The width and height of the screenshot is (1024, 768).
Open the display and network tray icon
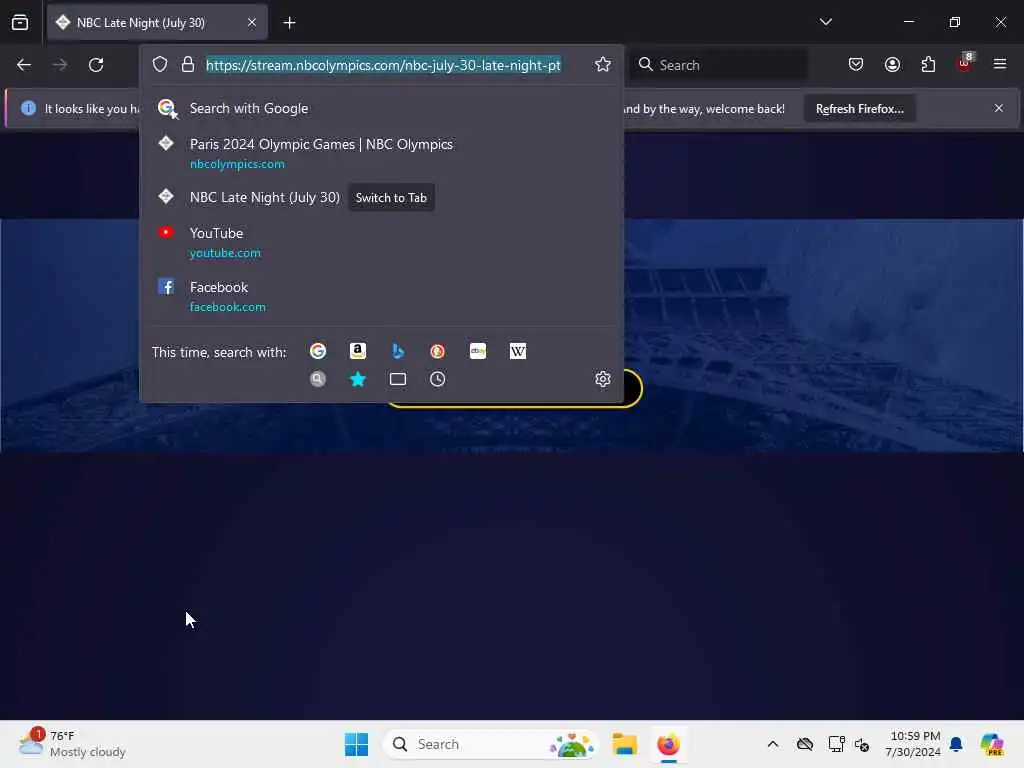[836, 744]
